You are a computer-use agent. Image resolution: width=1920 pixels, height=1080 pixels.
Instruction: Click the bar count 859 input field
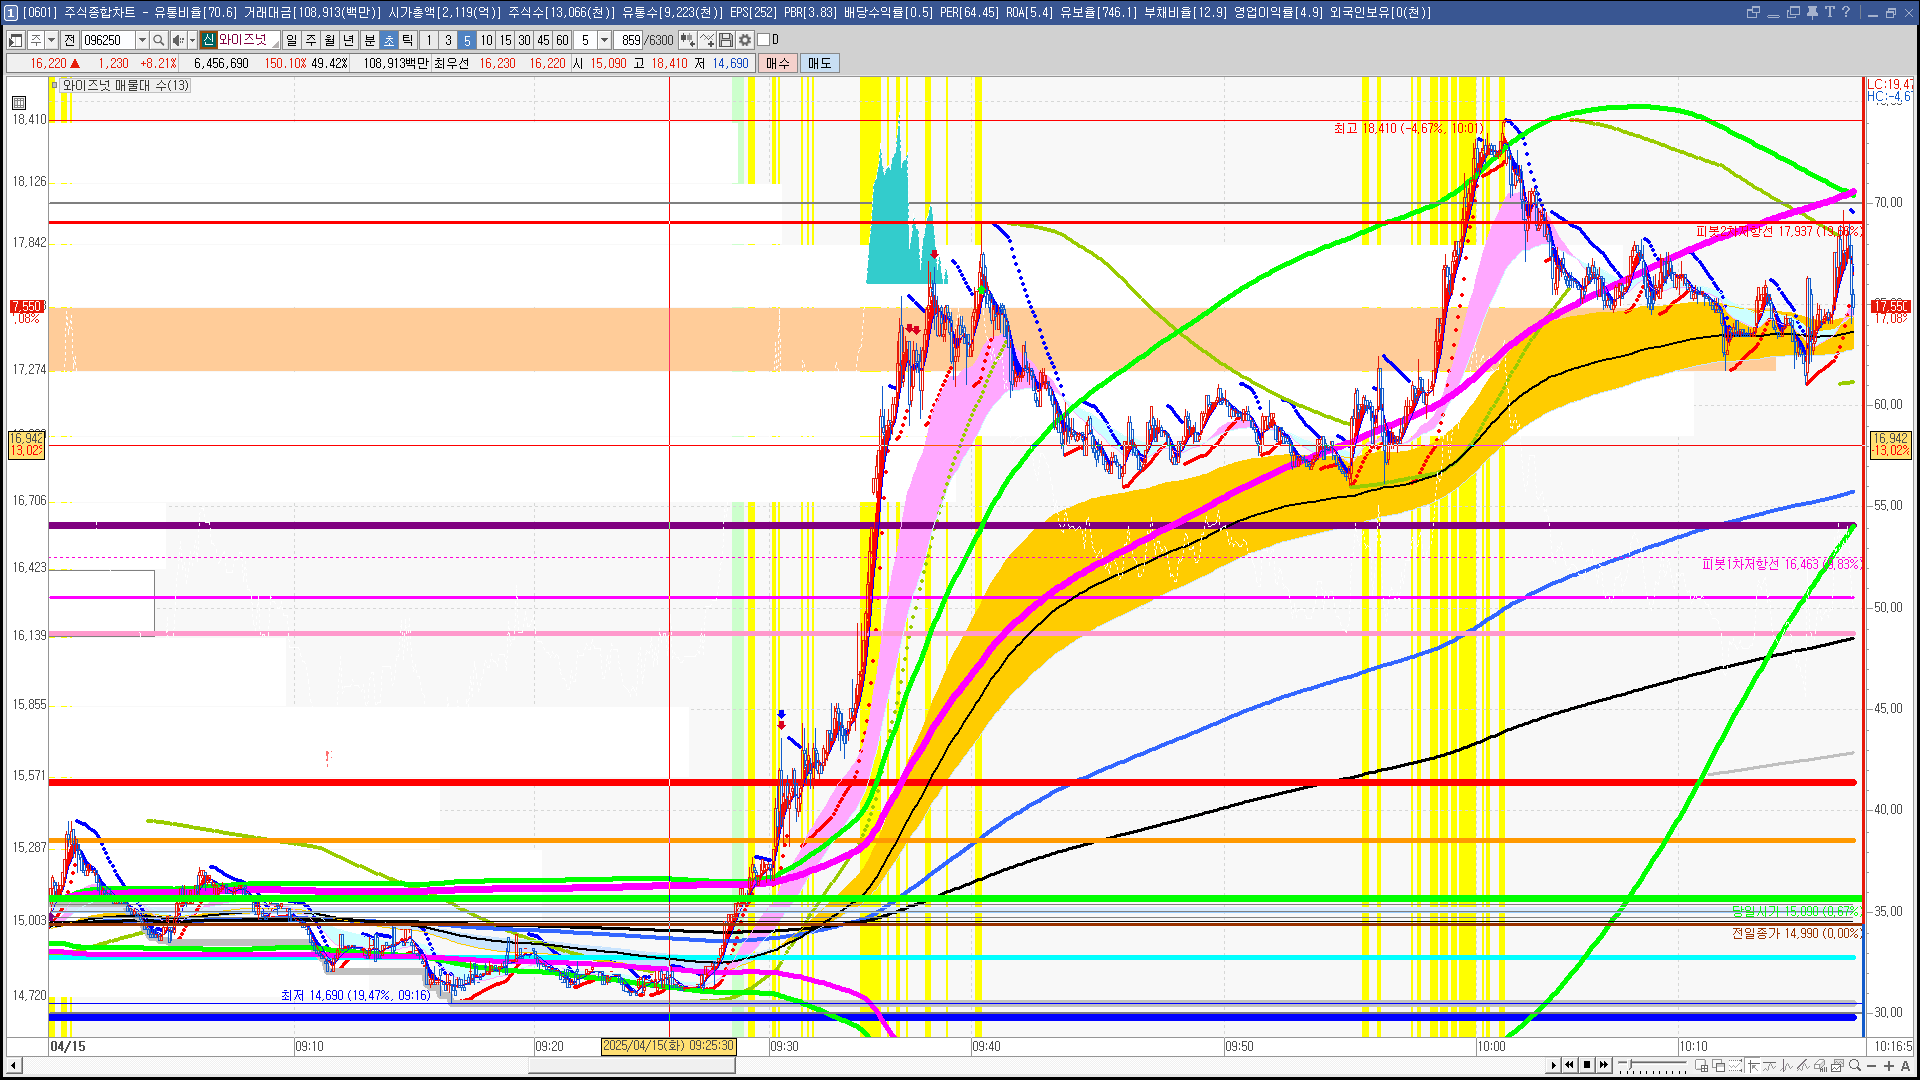(630, 40)
